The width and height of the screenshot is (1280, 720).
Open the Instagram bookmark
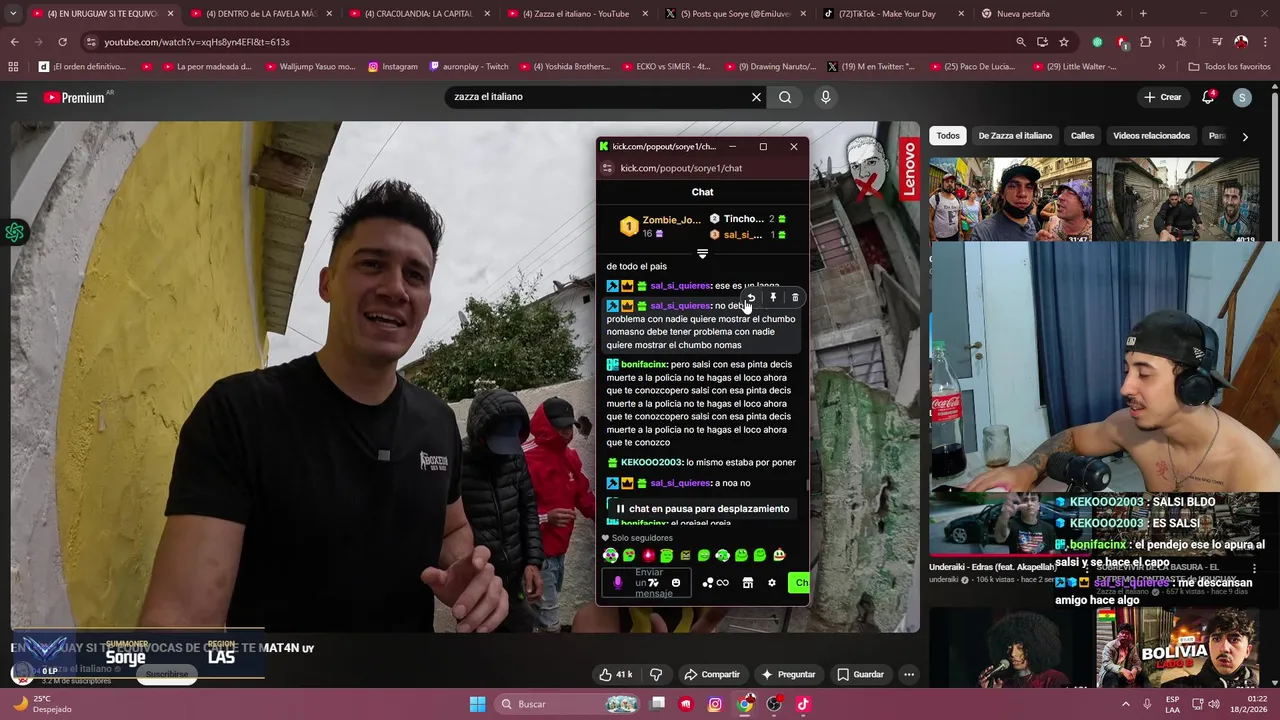[392, 67]
